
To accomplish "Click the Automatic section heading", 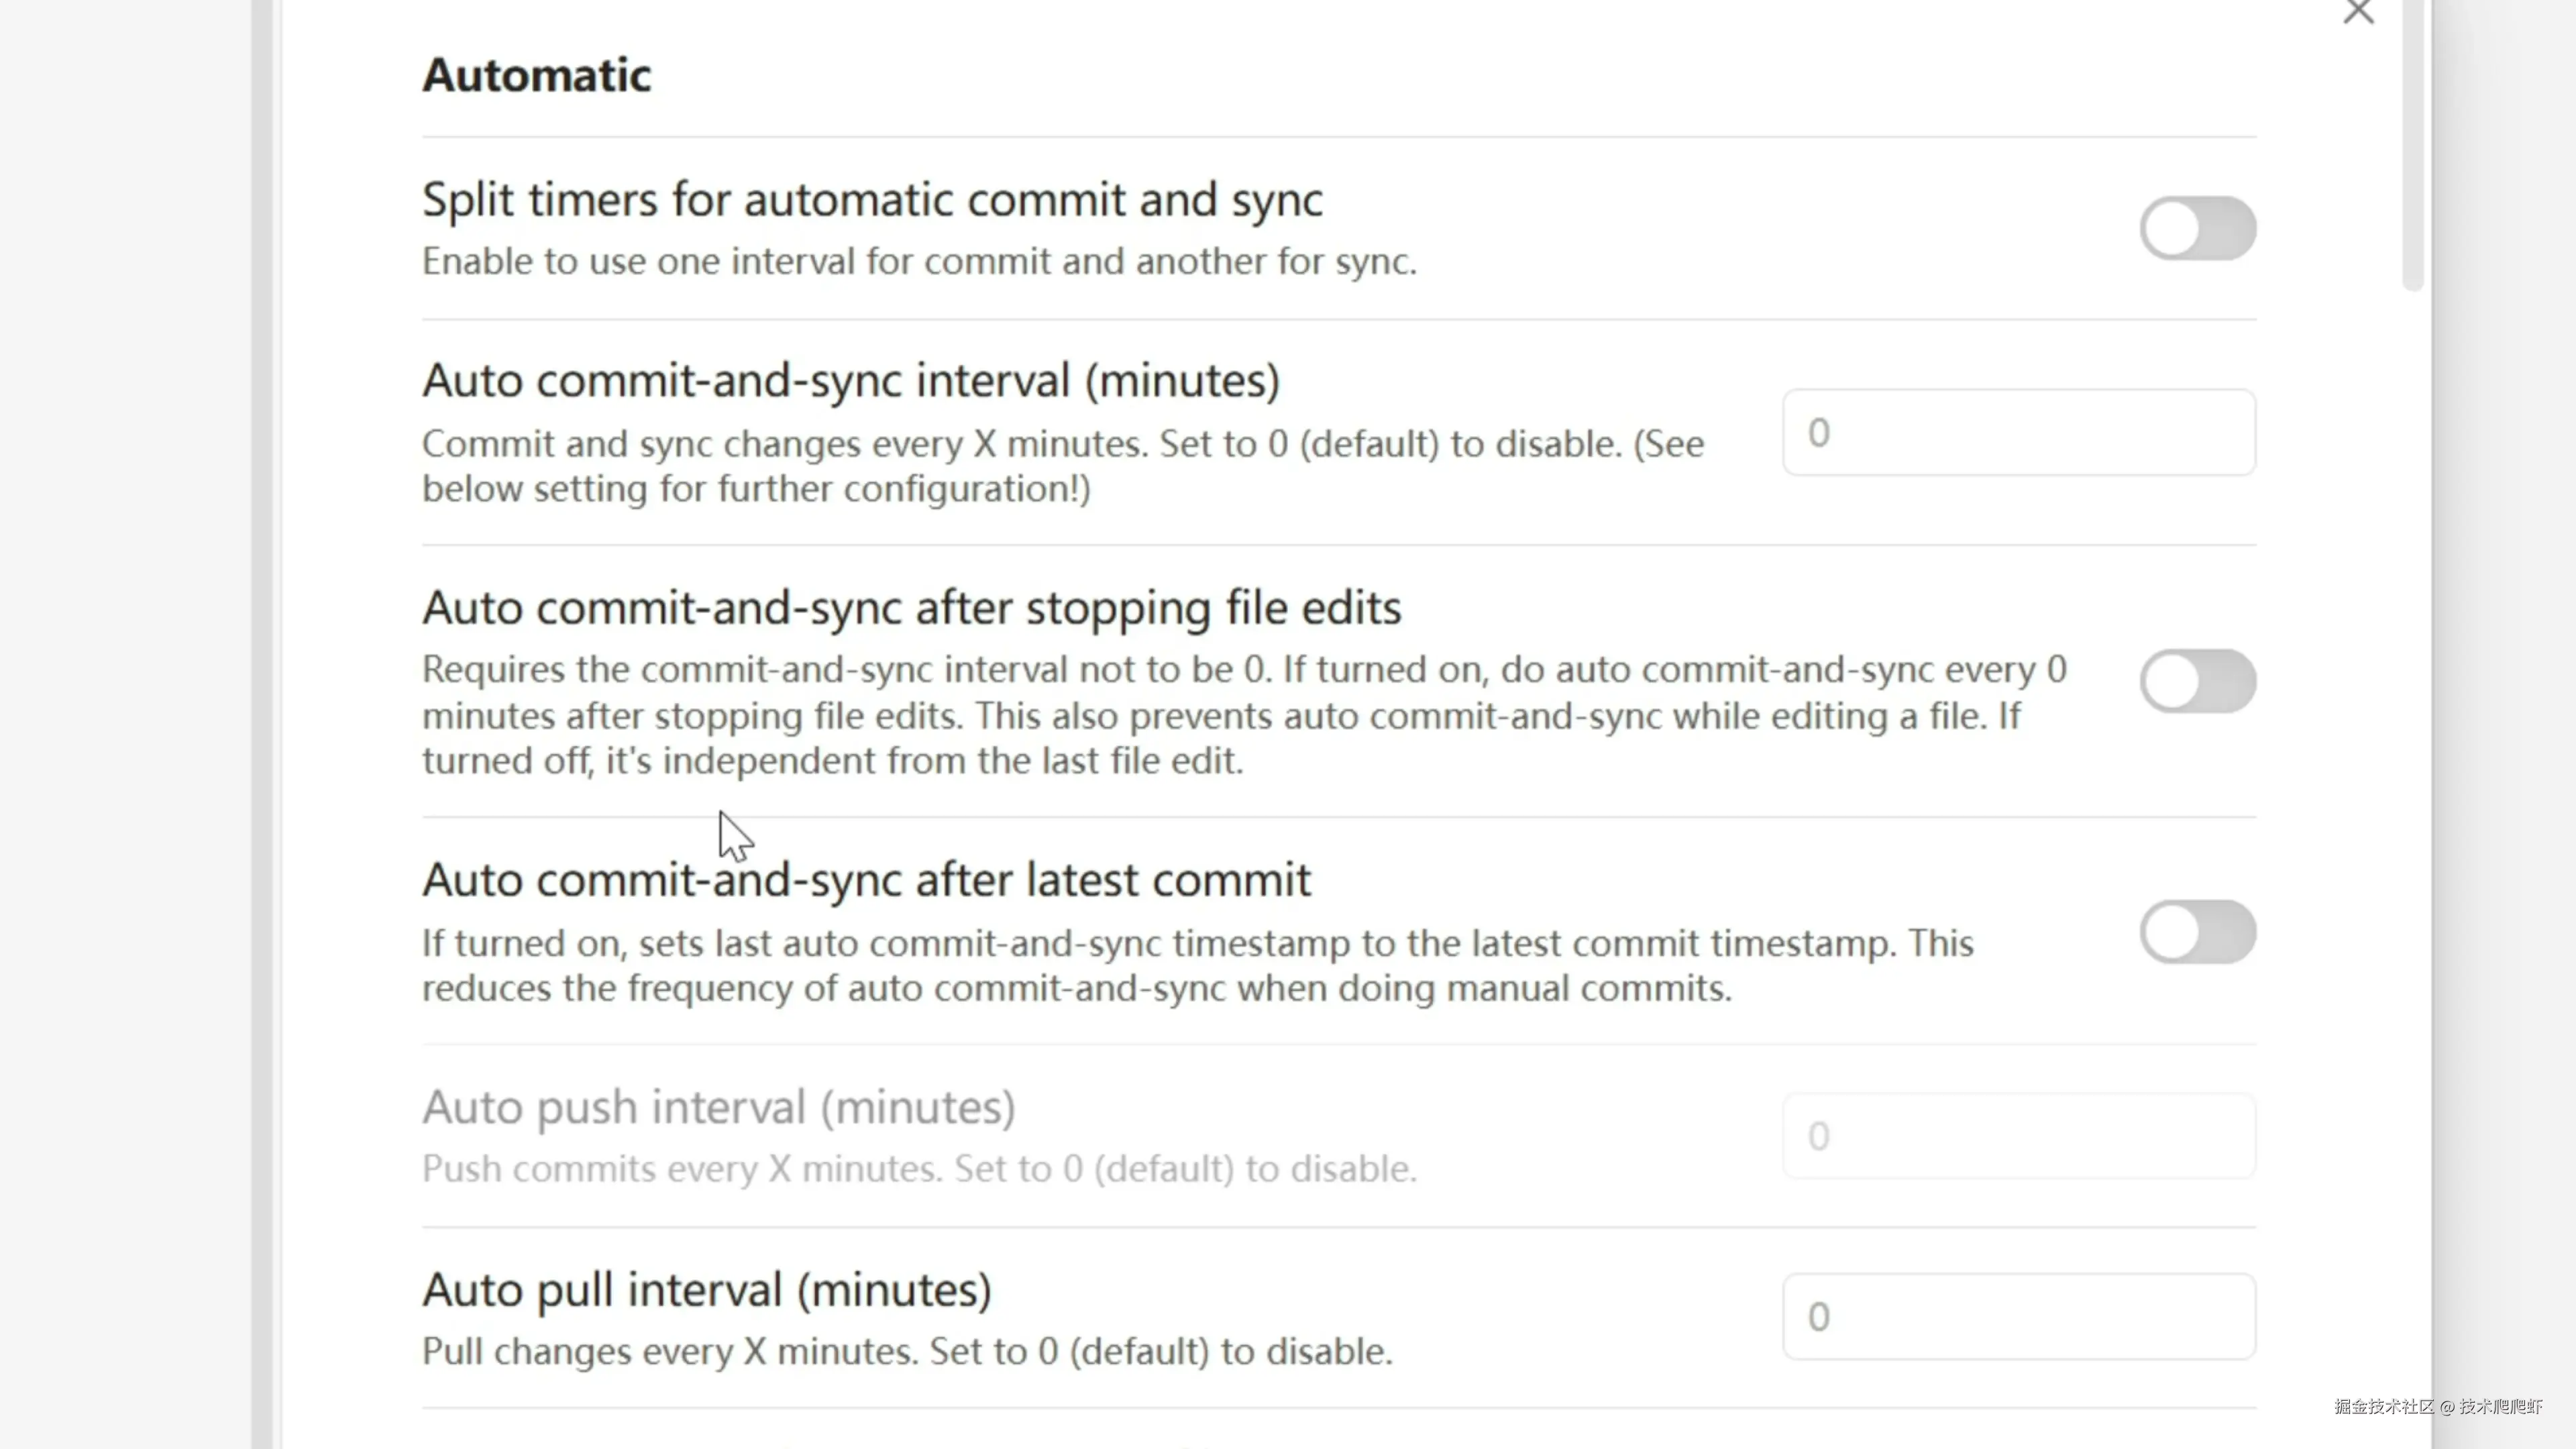I will pos(536,75).
